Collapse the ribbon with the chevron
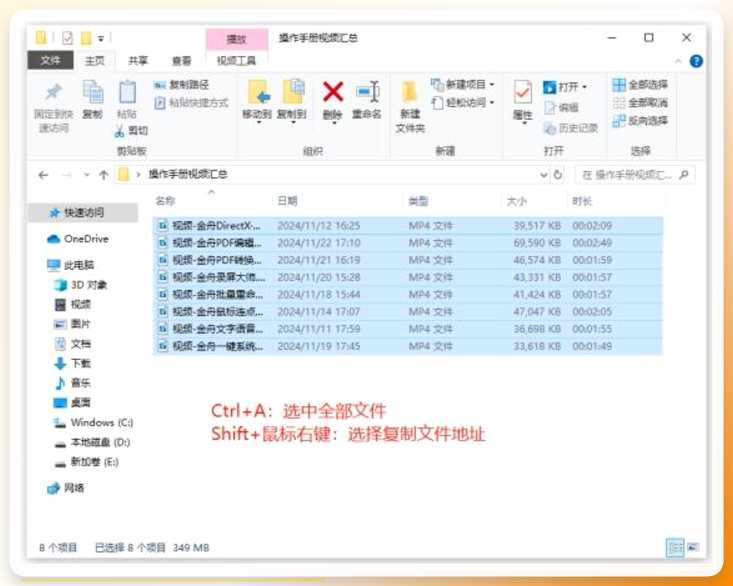This screenshot has width=733, height=586. coord(678,61)
